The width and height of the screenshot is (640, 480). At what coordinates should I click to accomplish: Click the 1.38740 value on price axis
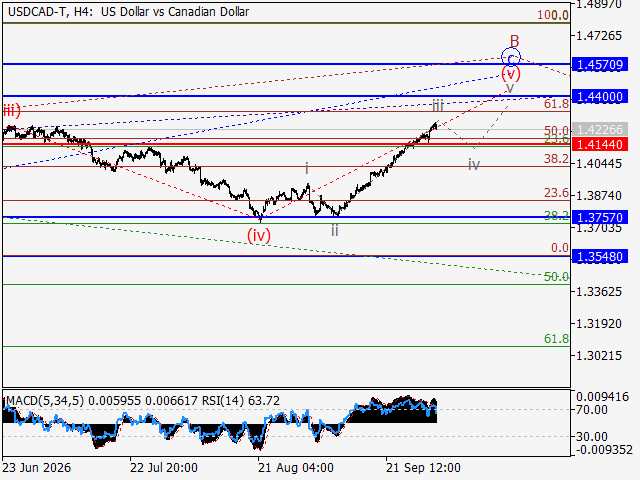[x=599, y=196]
